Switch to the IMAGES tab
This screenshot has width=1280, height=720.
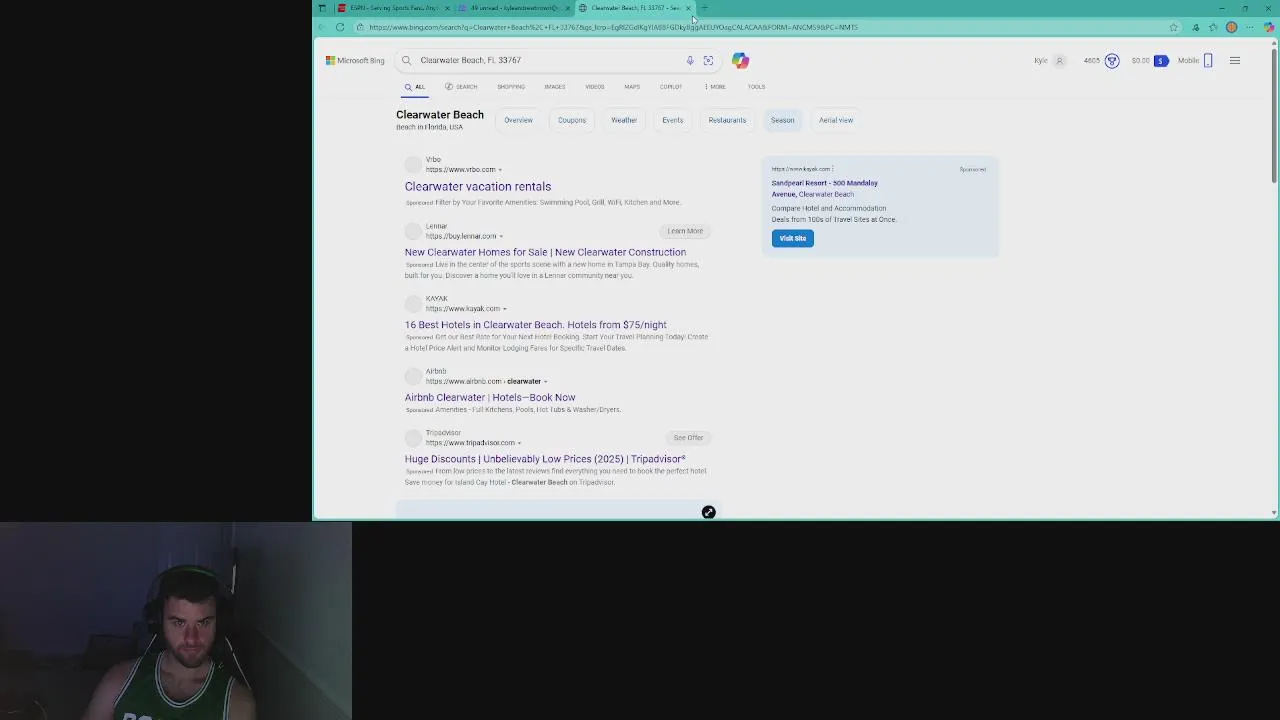point(555,87)
